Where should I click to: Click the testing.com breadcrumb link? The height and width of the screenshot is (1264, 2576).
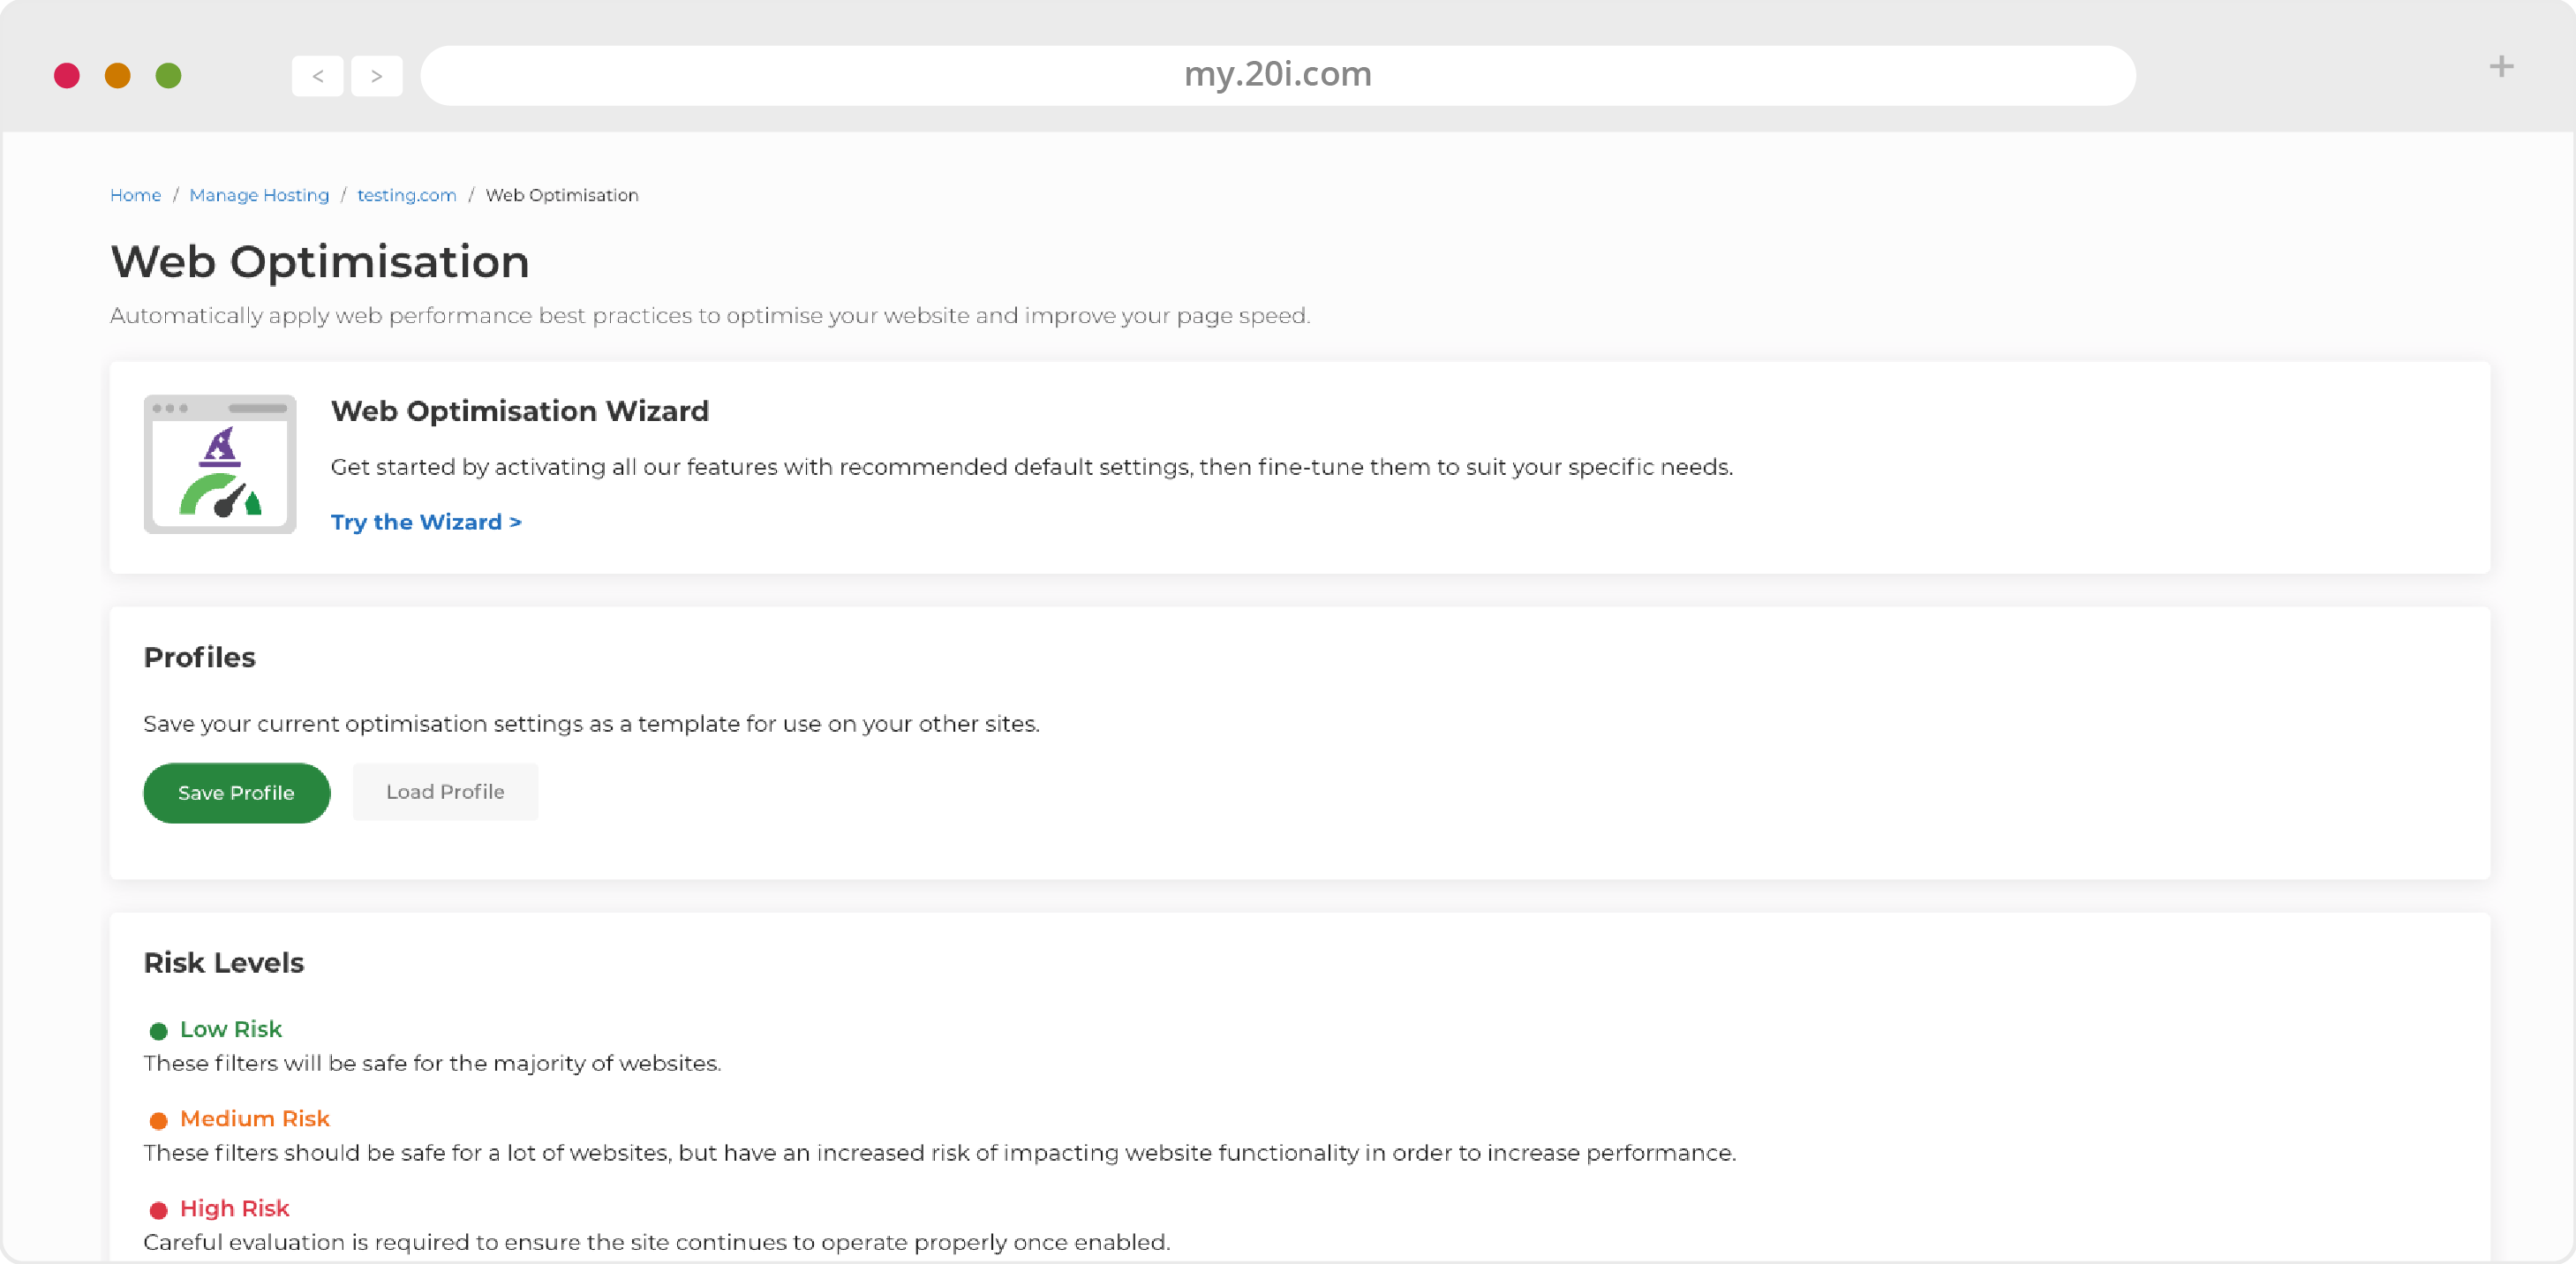[x=406, y=196]
